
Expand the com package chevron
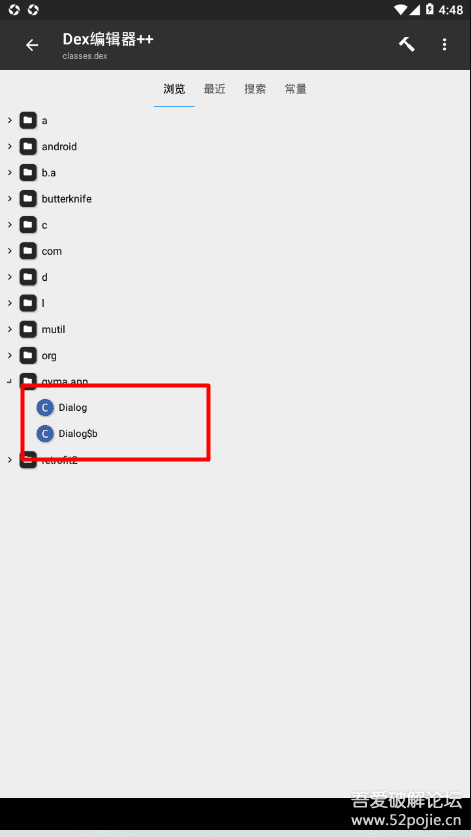[10, 250]
